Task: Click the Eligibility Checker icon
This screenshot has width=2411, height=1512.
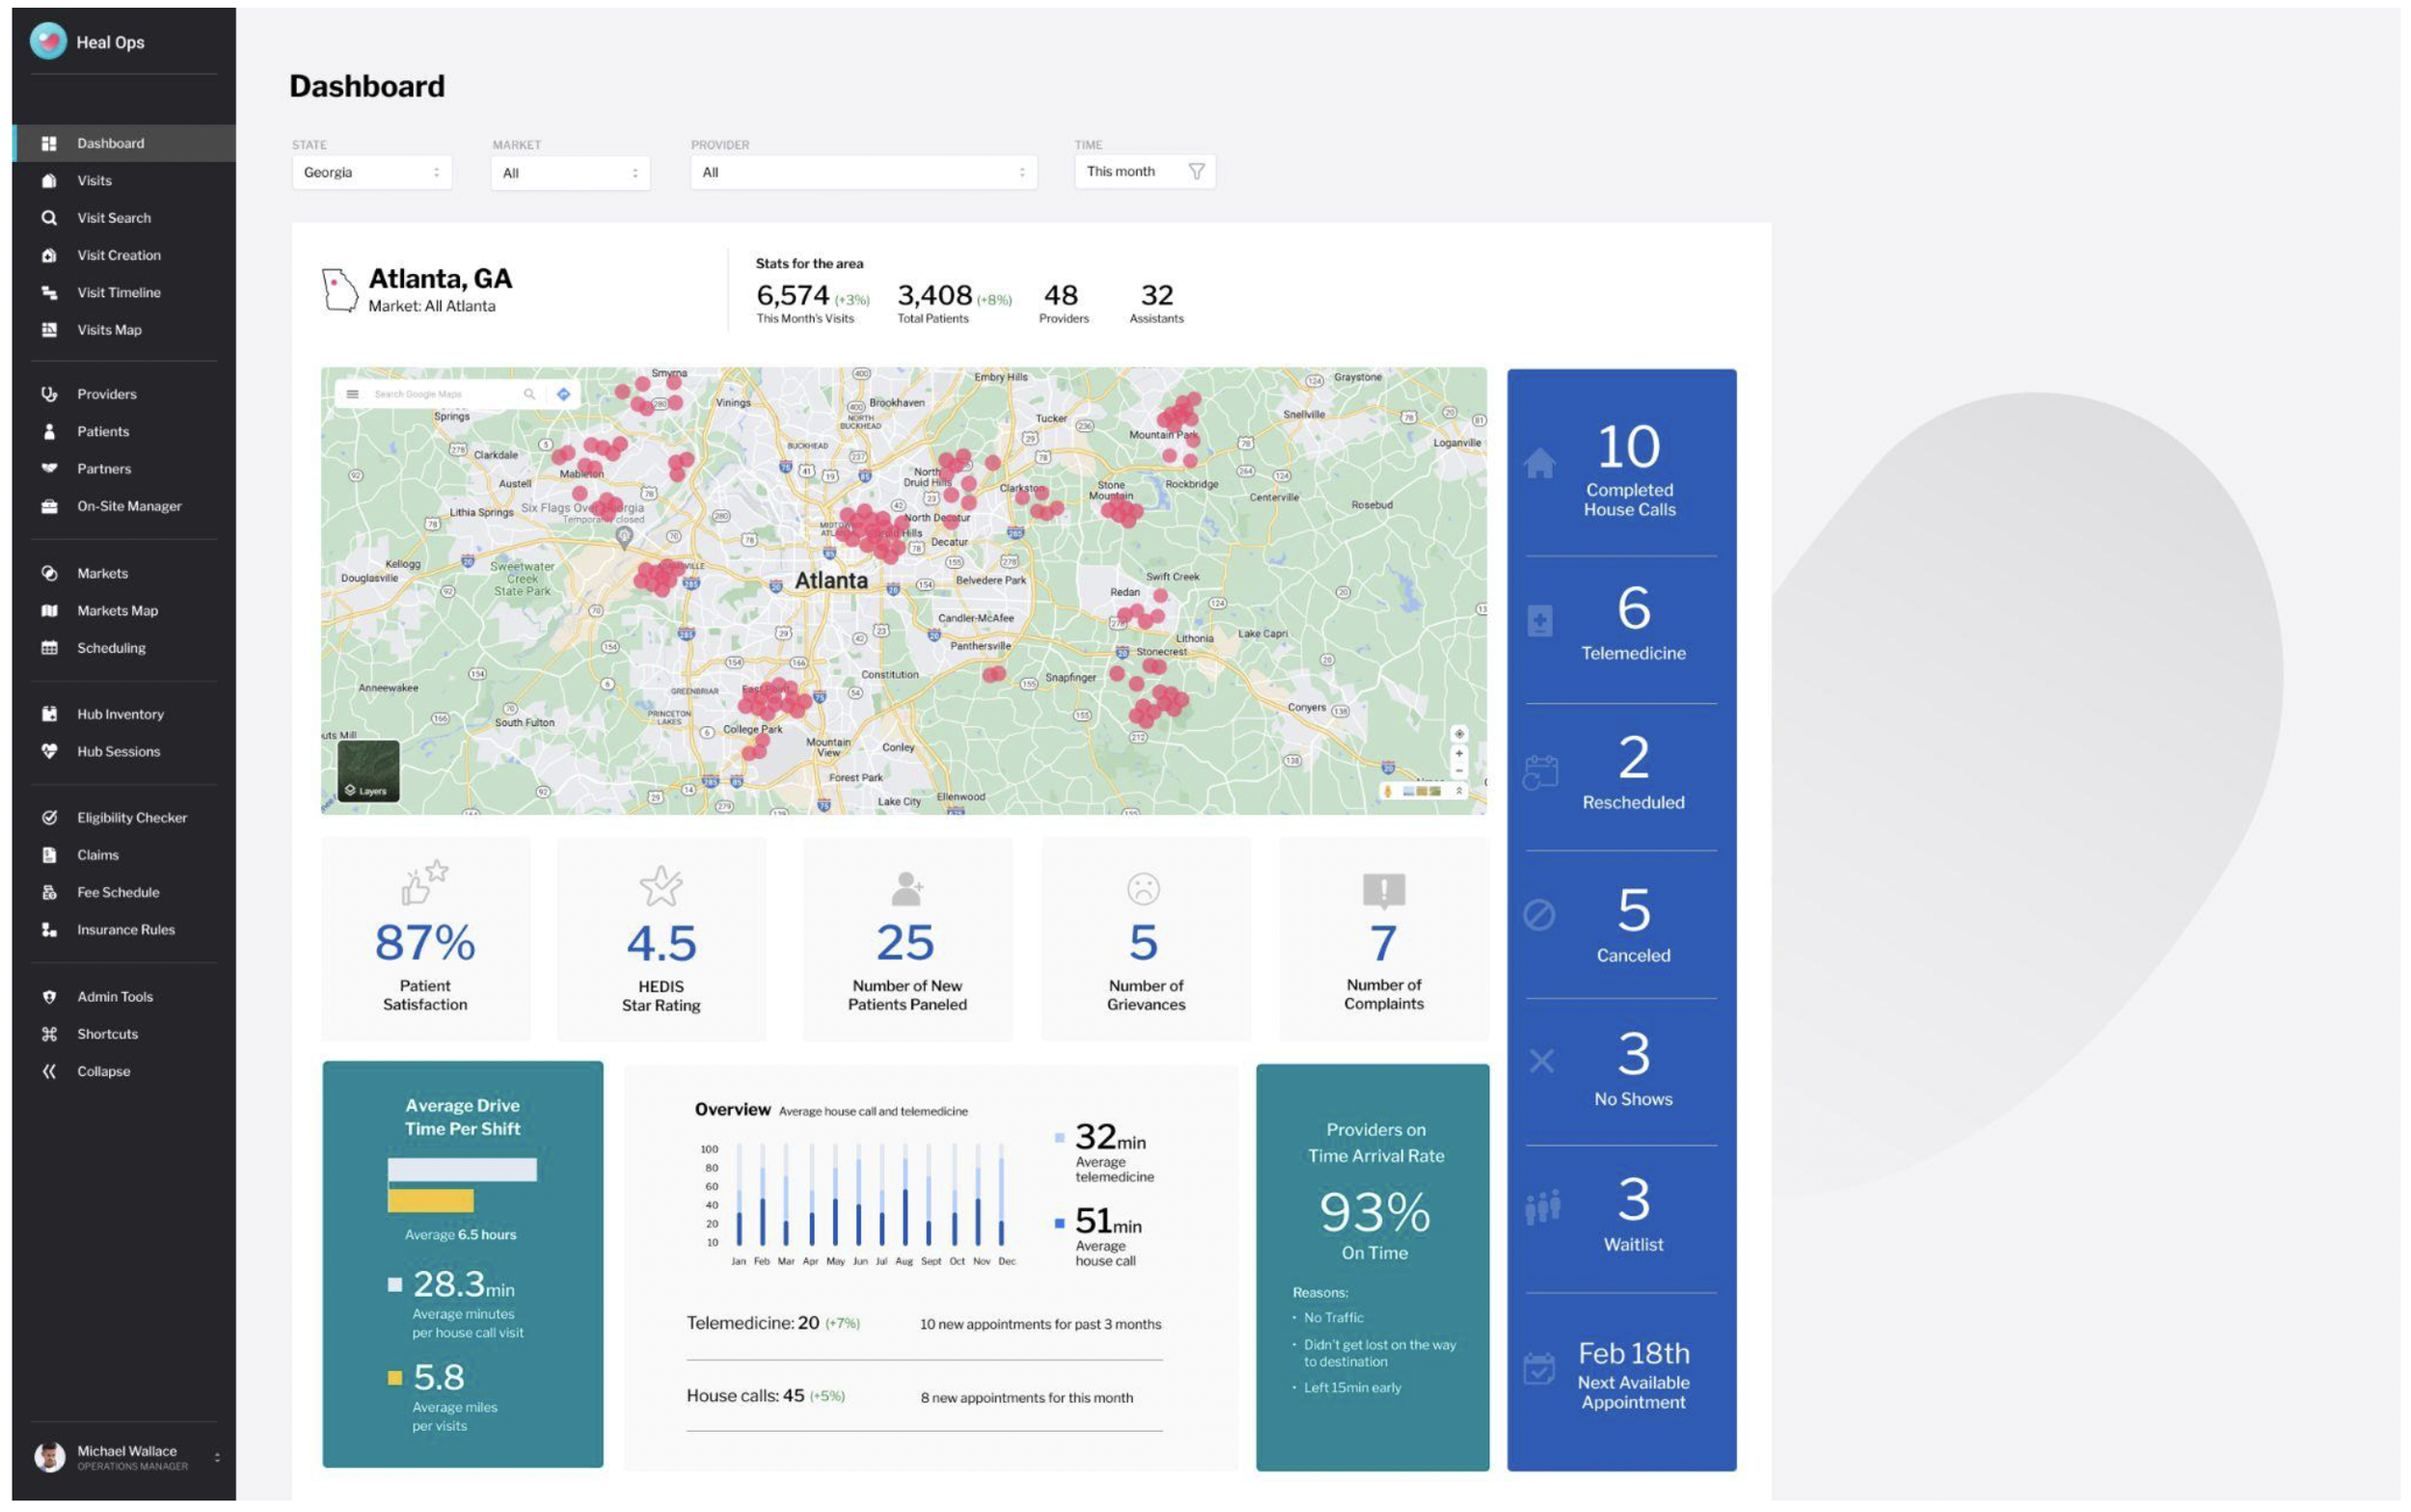Action: click(x=49, y=818)
